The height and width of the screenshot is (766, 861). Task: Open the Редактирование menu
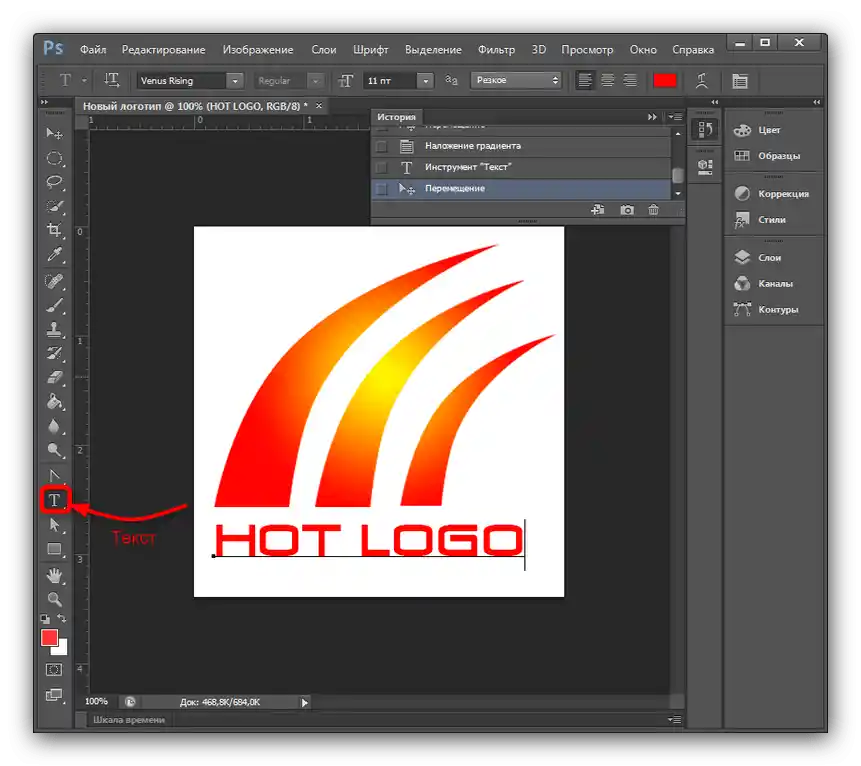tap(163, 49)
